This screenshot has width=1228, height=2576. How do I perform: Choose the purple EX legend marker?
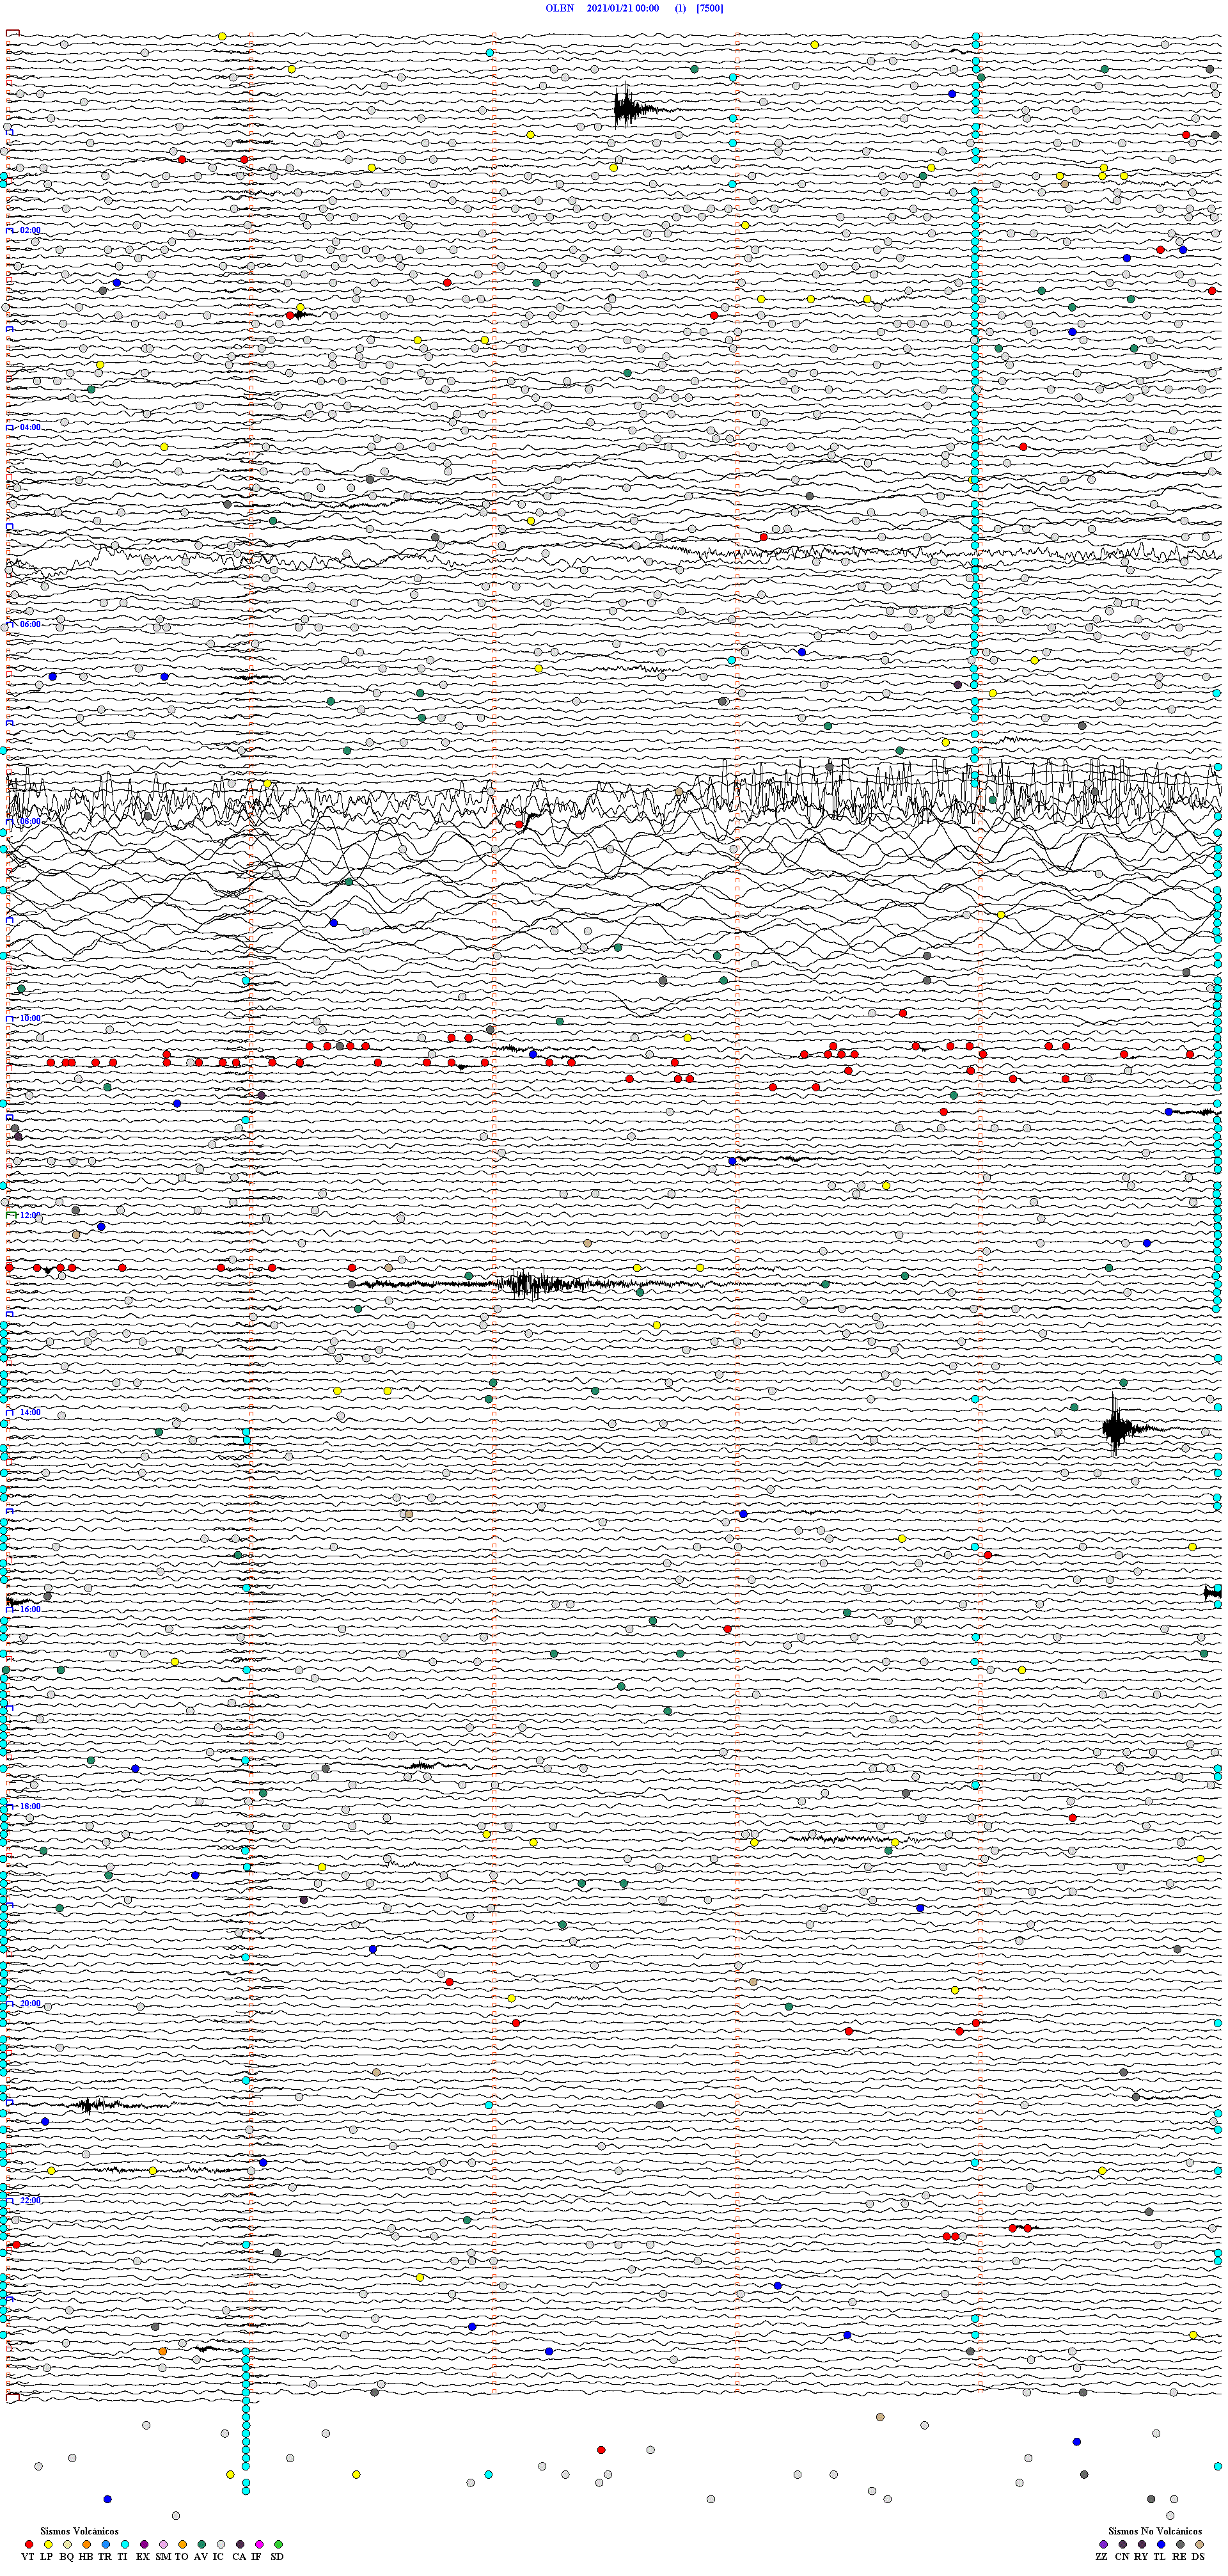tap(144, 2544)
